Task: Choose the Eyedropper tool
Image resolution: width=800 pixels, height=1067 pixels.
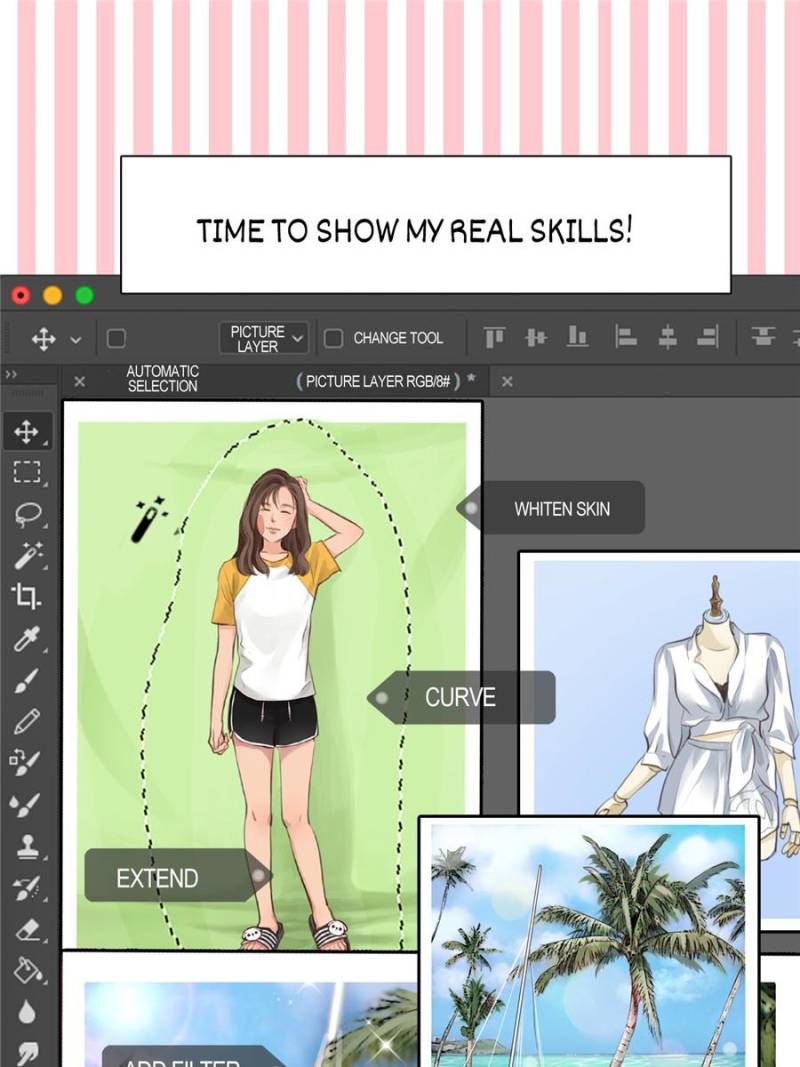Action: click(26, 639)
